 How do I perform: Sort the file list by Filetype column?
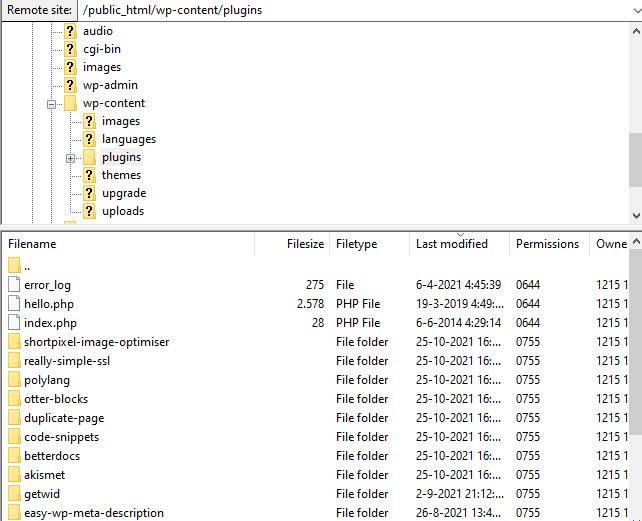(x=369, y=244)
